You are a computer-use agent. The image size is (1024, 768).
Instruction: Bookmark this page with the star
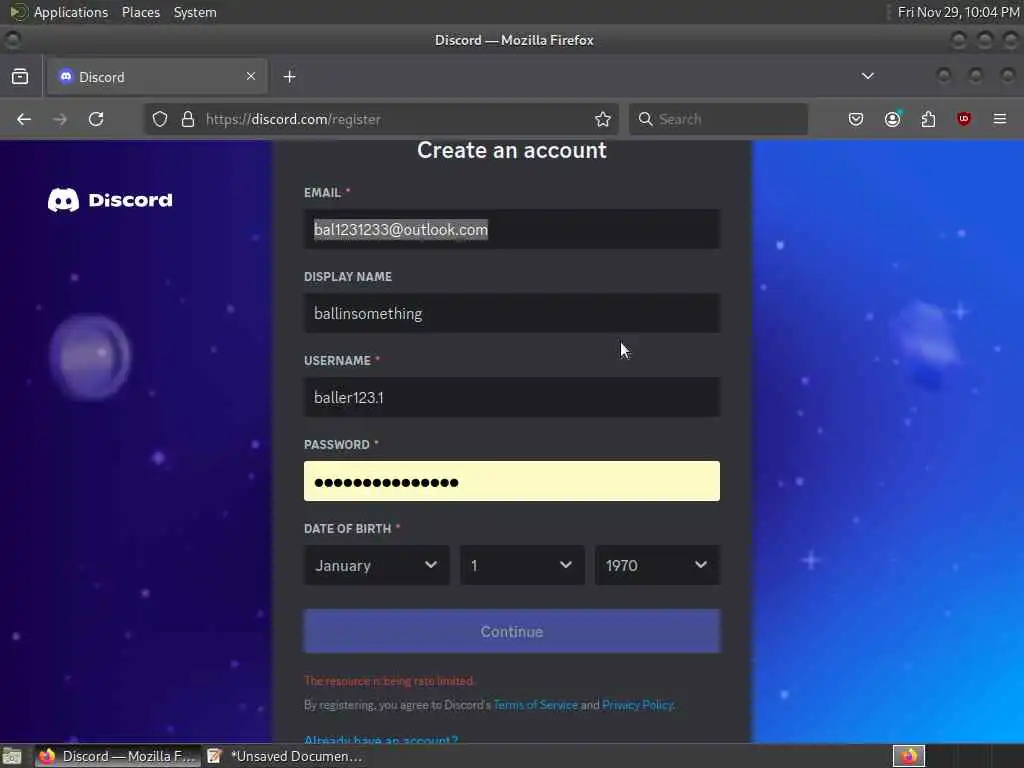pos(603,120)
